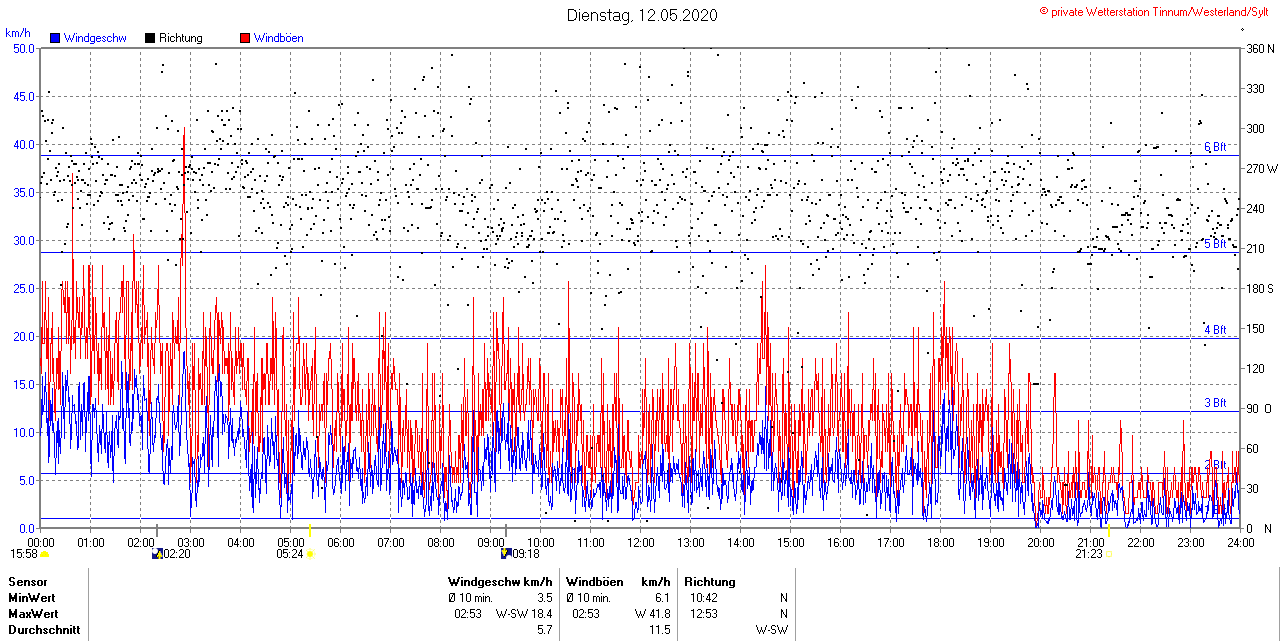The height and width of the screenshot is (641, 1280).
Task: Click the 360 N label on the right axis
Action: pos(1261,48)
